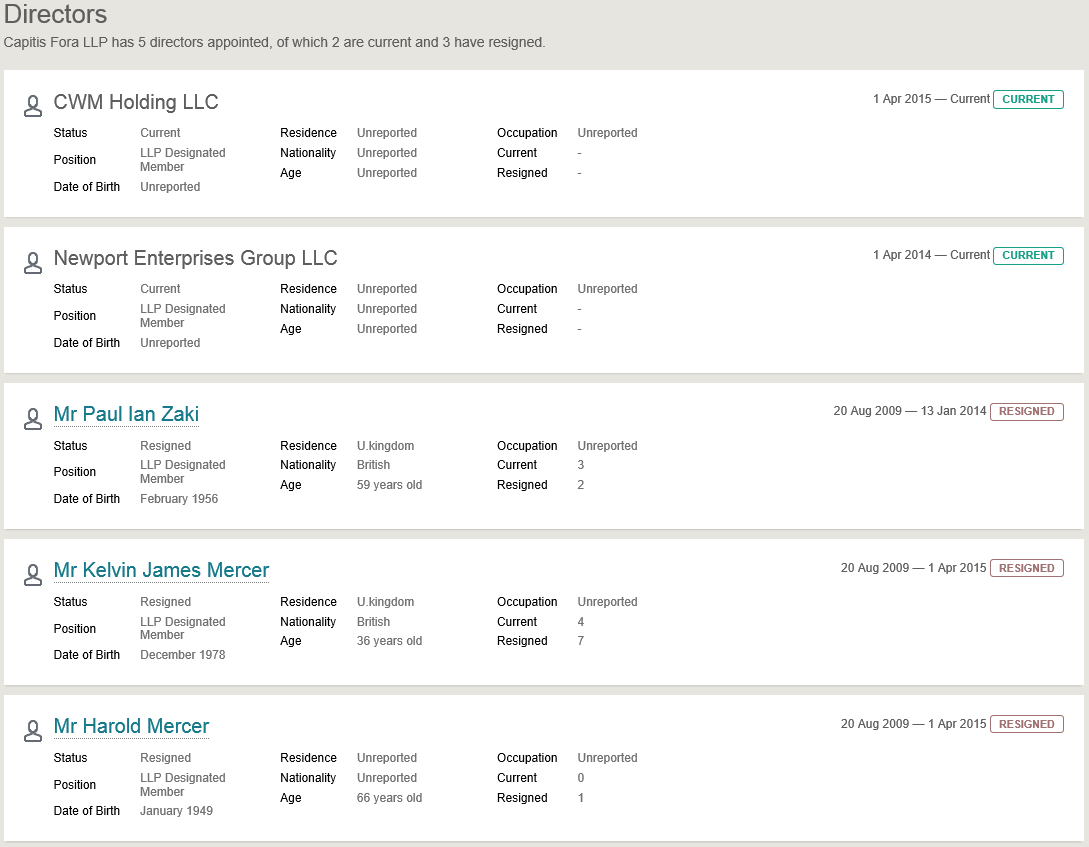This screenshot has height=847, width=1089.
Task: Click the 'Residence' label in Mr Paul Ian Zaki's card
Action: click(308, 446)
